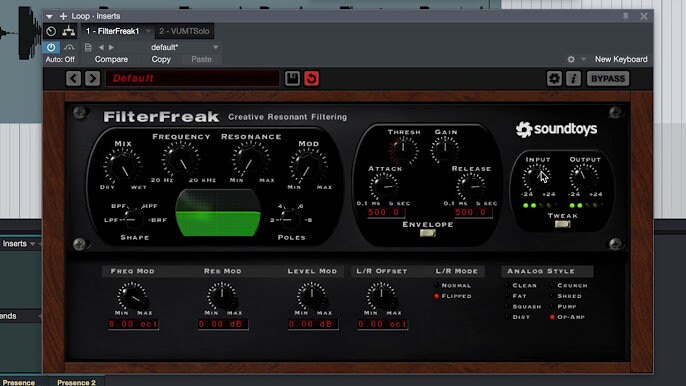Click the Compare button
686x386 pixels.
tap(111, 59)
